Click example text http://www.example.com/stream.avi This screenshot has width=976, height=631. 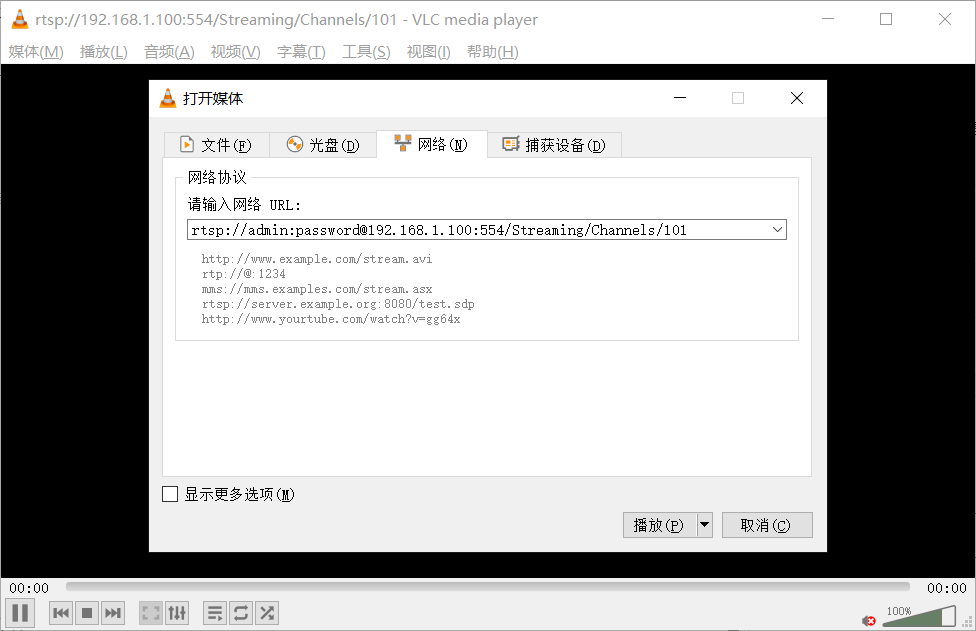(317, 259)
